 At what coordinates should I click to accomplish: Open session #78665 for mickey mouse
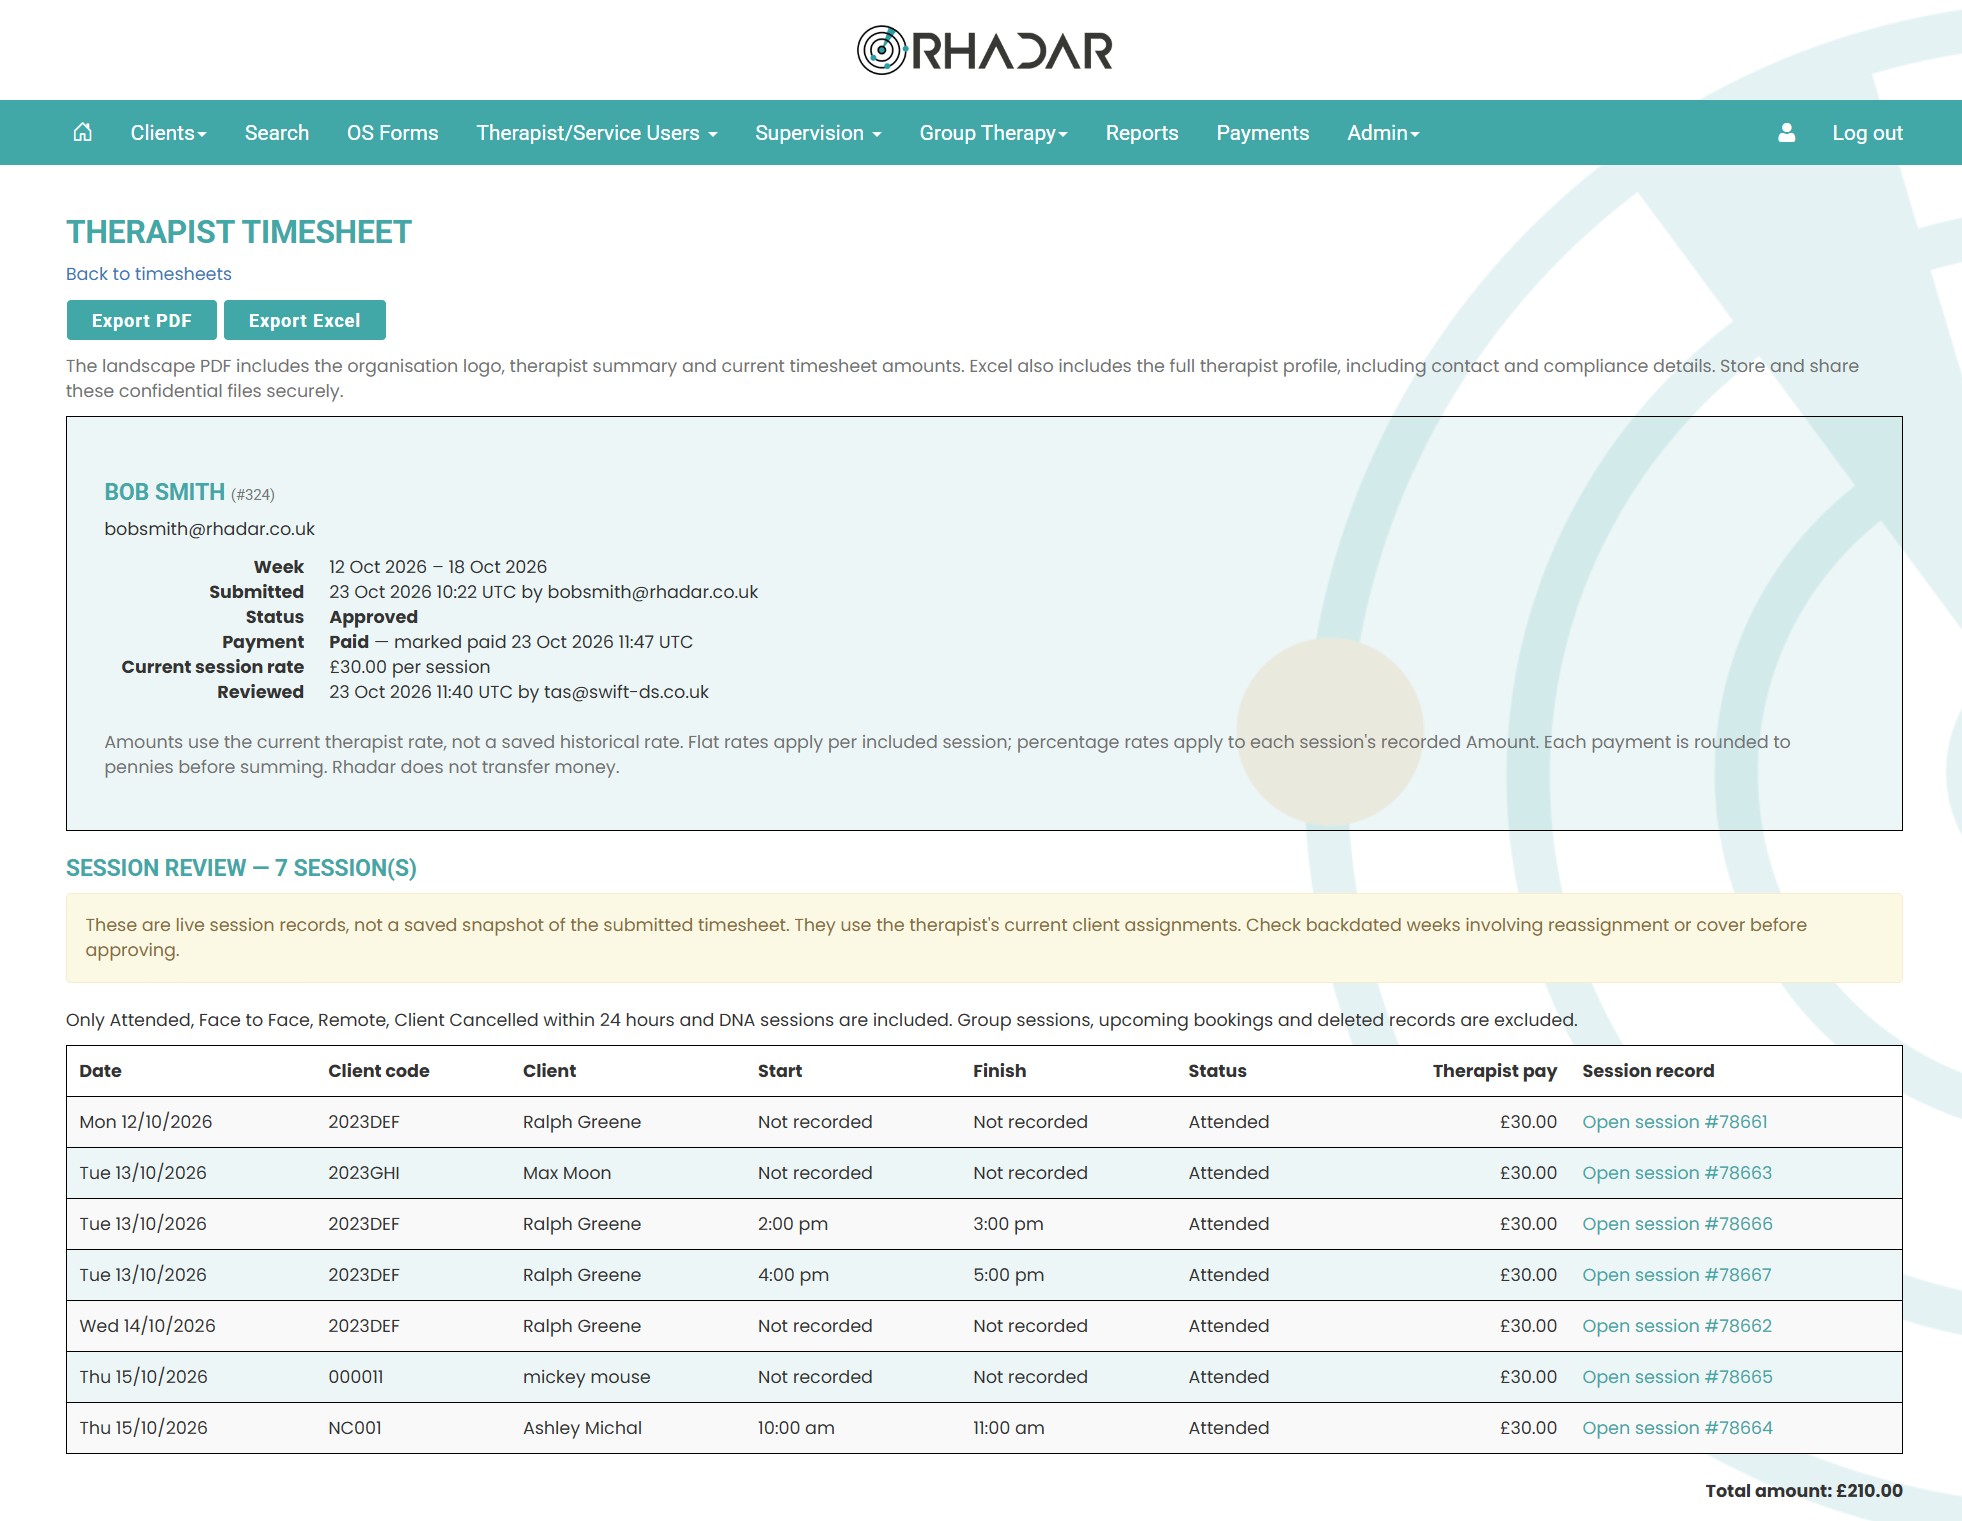click(x=1677, y=1377)
